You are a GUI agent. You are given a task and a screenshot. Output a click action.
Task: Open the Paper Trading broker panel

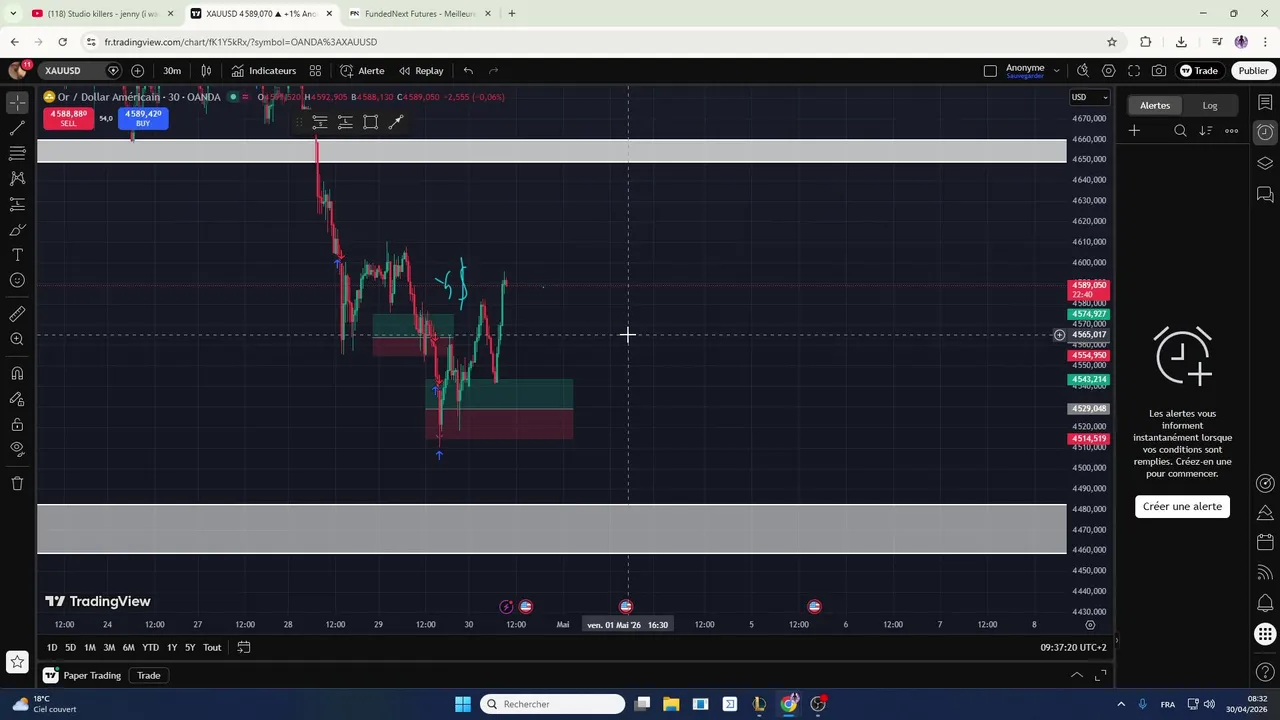[x=82, y=676]
